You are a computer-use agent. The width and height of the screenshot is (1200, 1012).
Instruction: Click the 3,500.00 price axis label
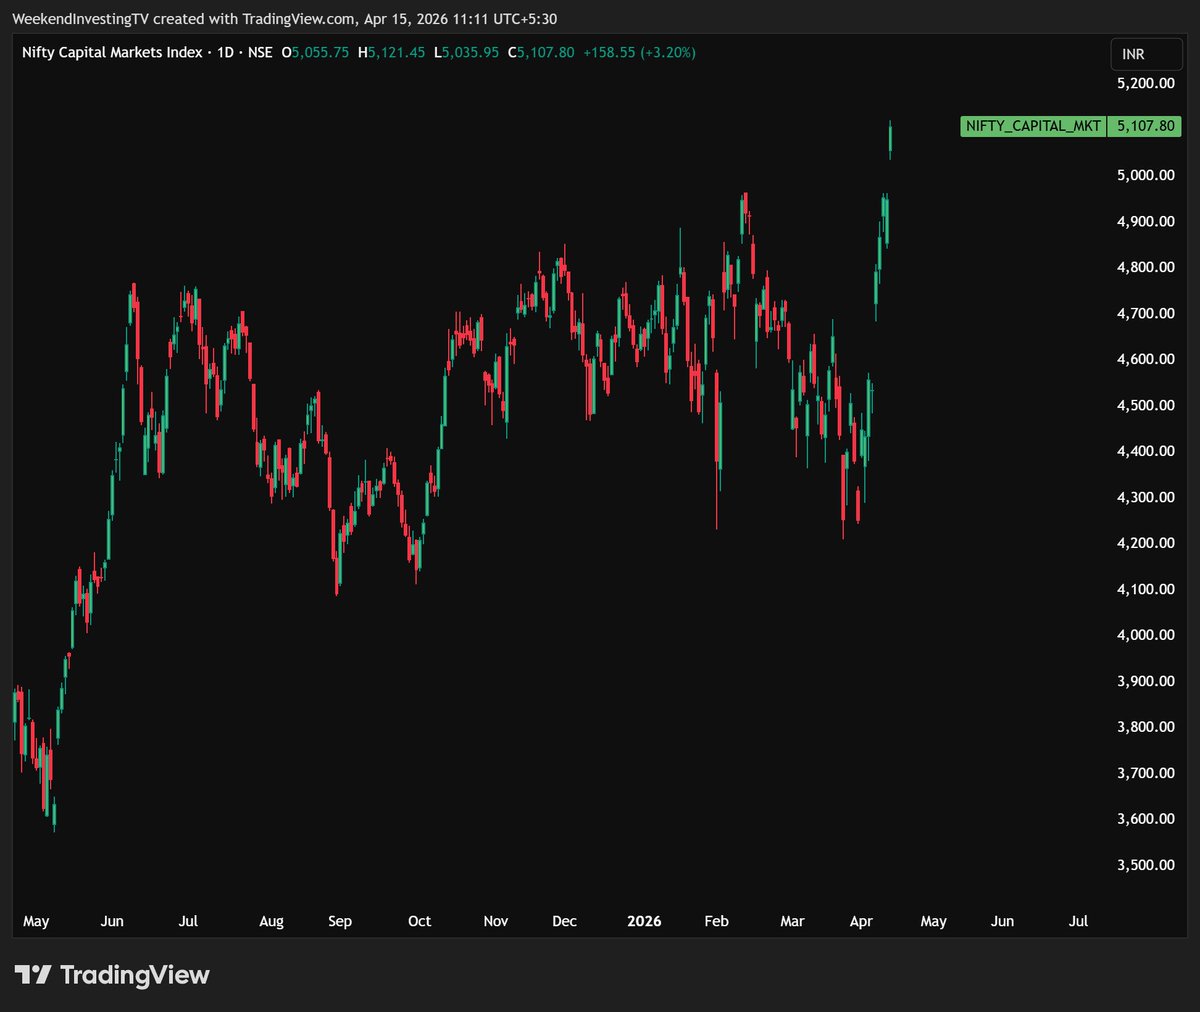[x=1146, y=865]
